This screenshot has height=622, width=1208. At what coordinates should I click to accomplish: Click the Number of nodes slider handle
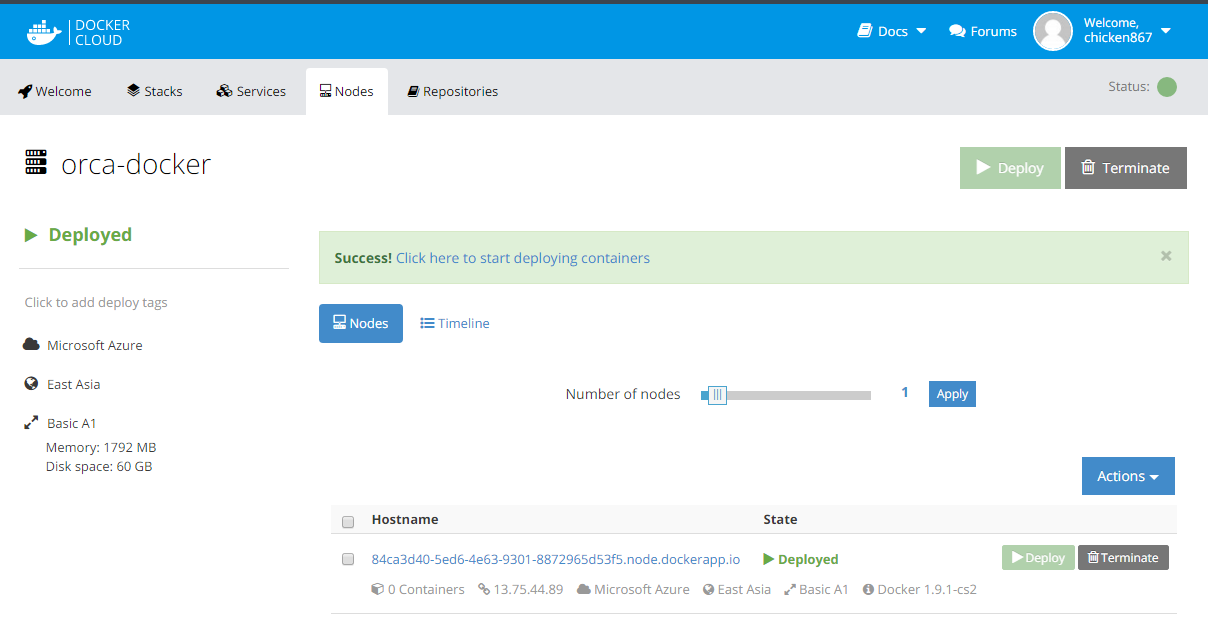[717, 395]
